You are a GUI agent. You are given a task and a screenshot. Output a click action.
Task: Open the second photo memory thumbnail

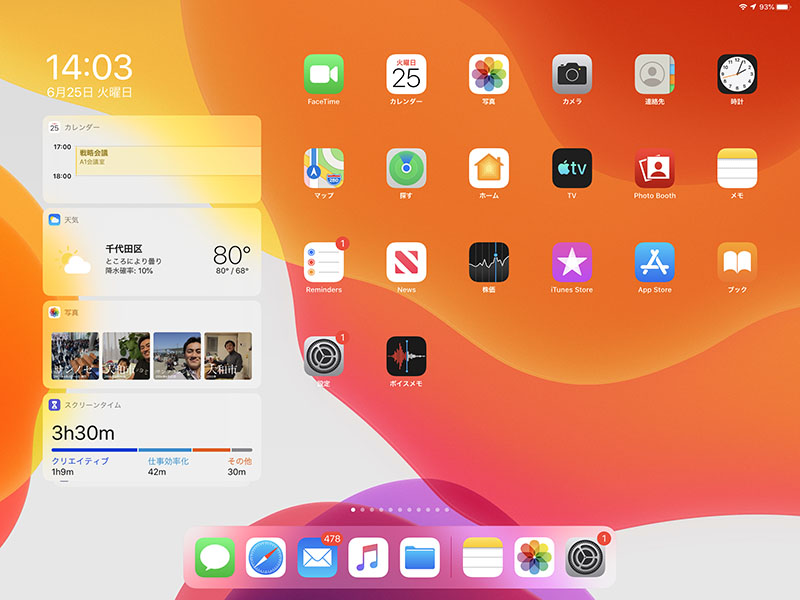(x=126, y=356)
